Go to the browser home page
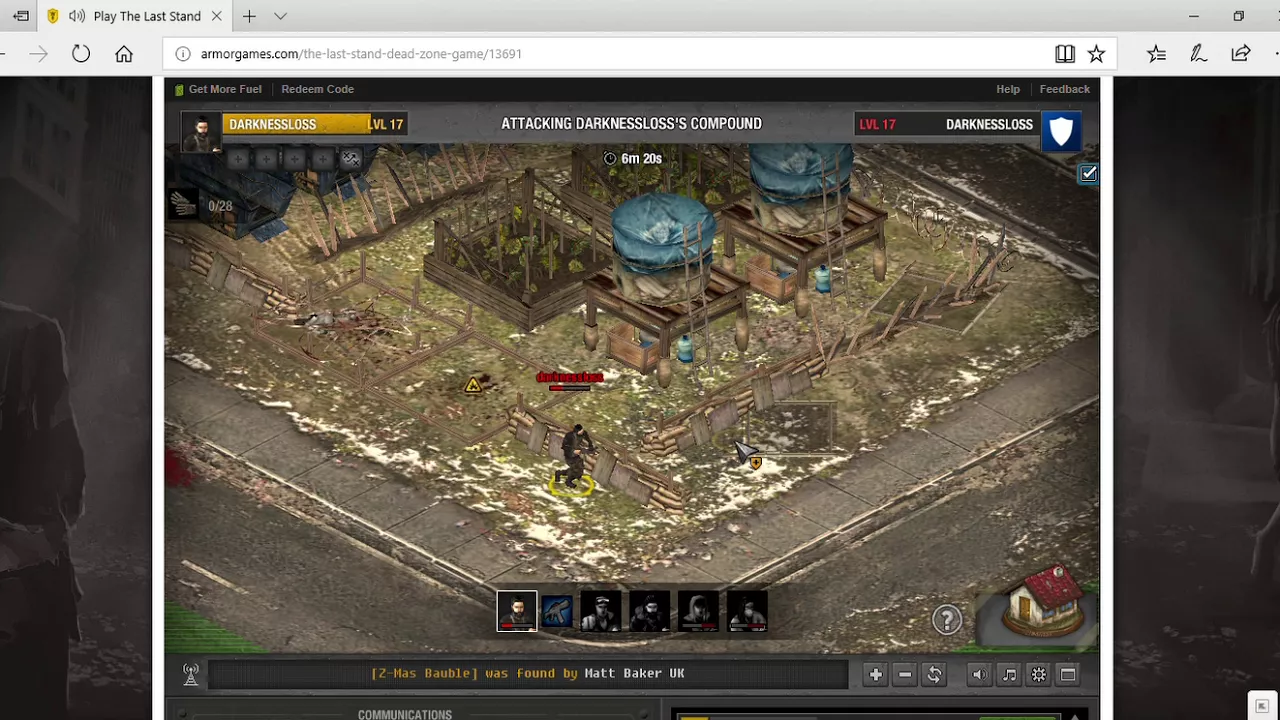Image resolution: width=1280 pixels, height=720 pixels. (x=124, y=54)
